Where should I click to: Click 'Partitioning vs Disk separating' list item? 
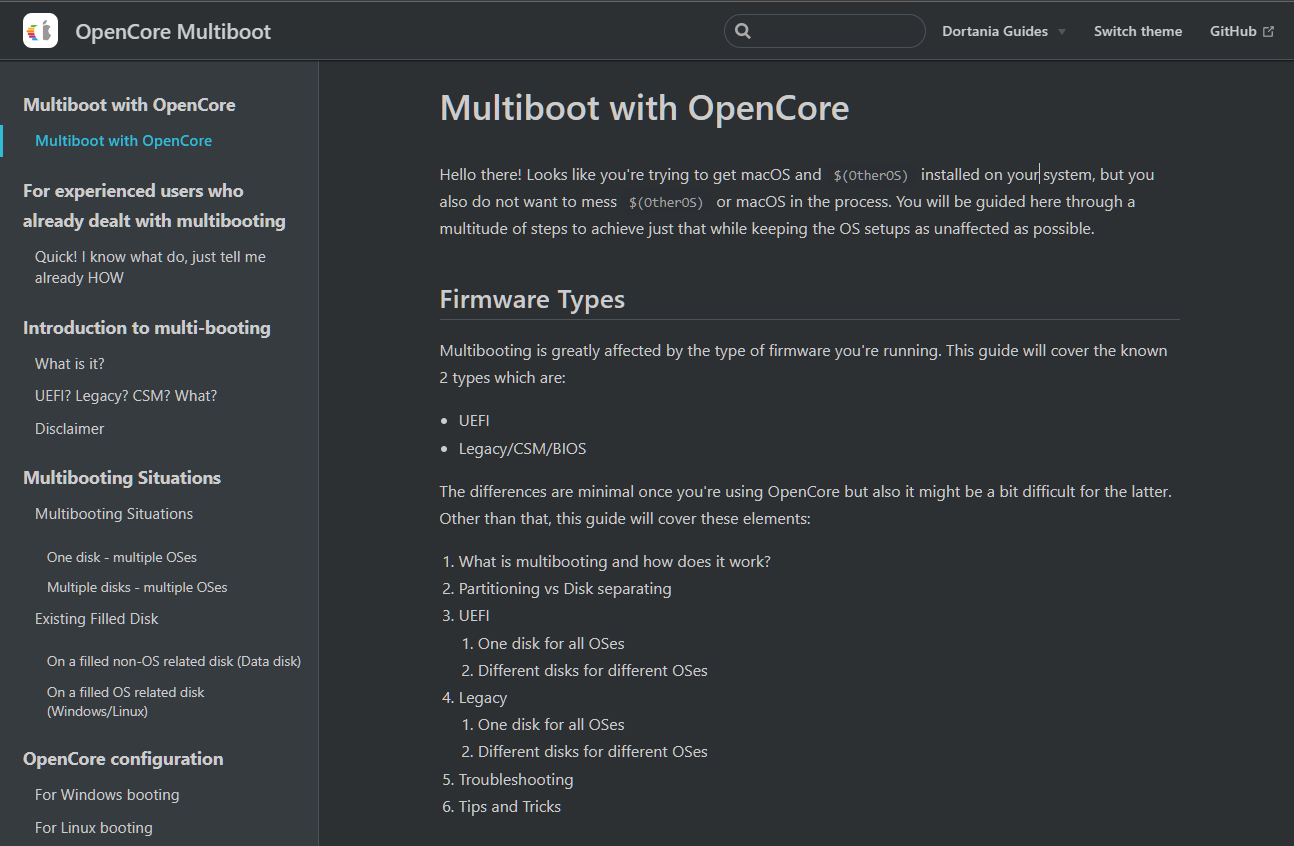click(x=565, y=589)
